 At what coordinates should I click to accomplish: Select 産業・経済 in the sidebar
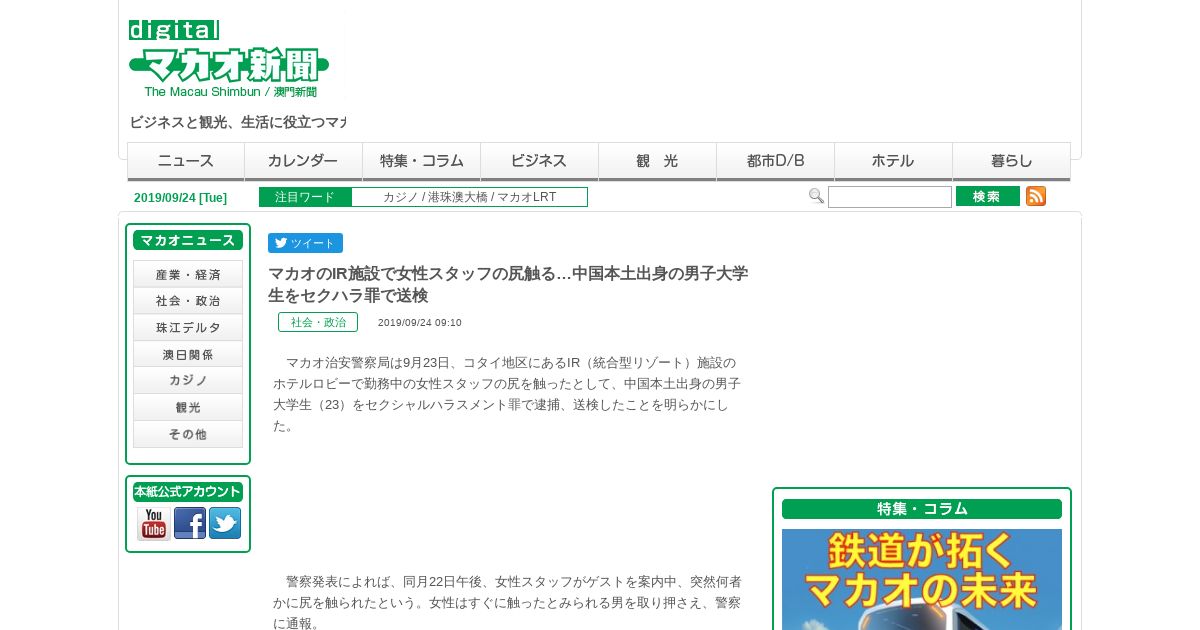[188, 274]
